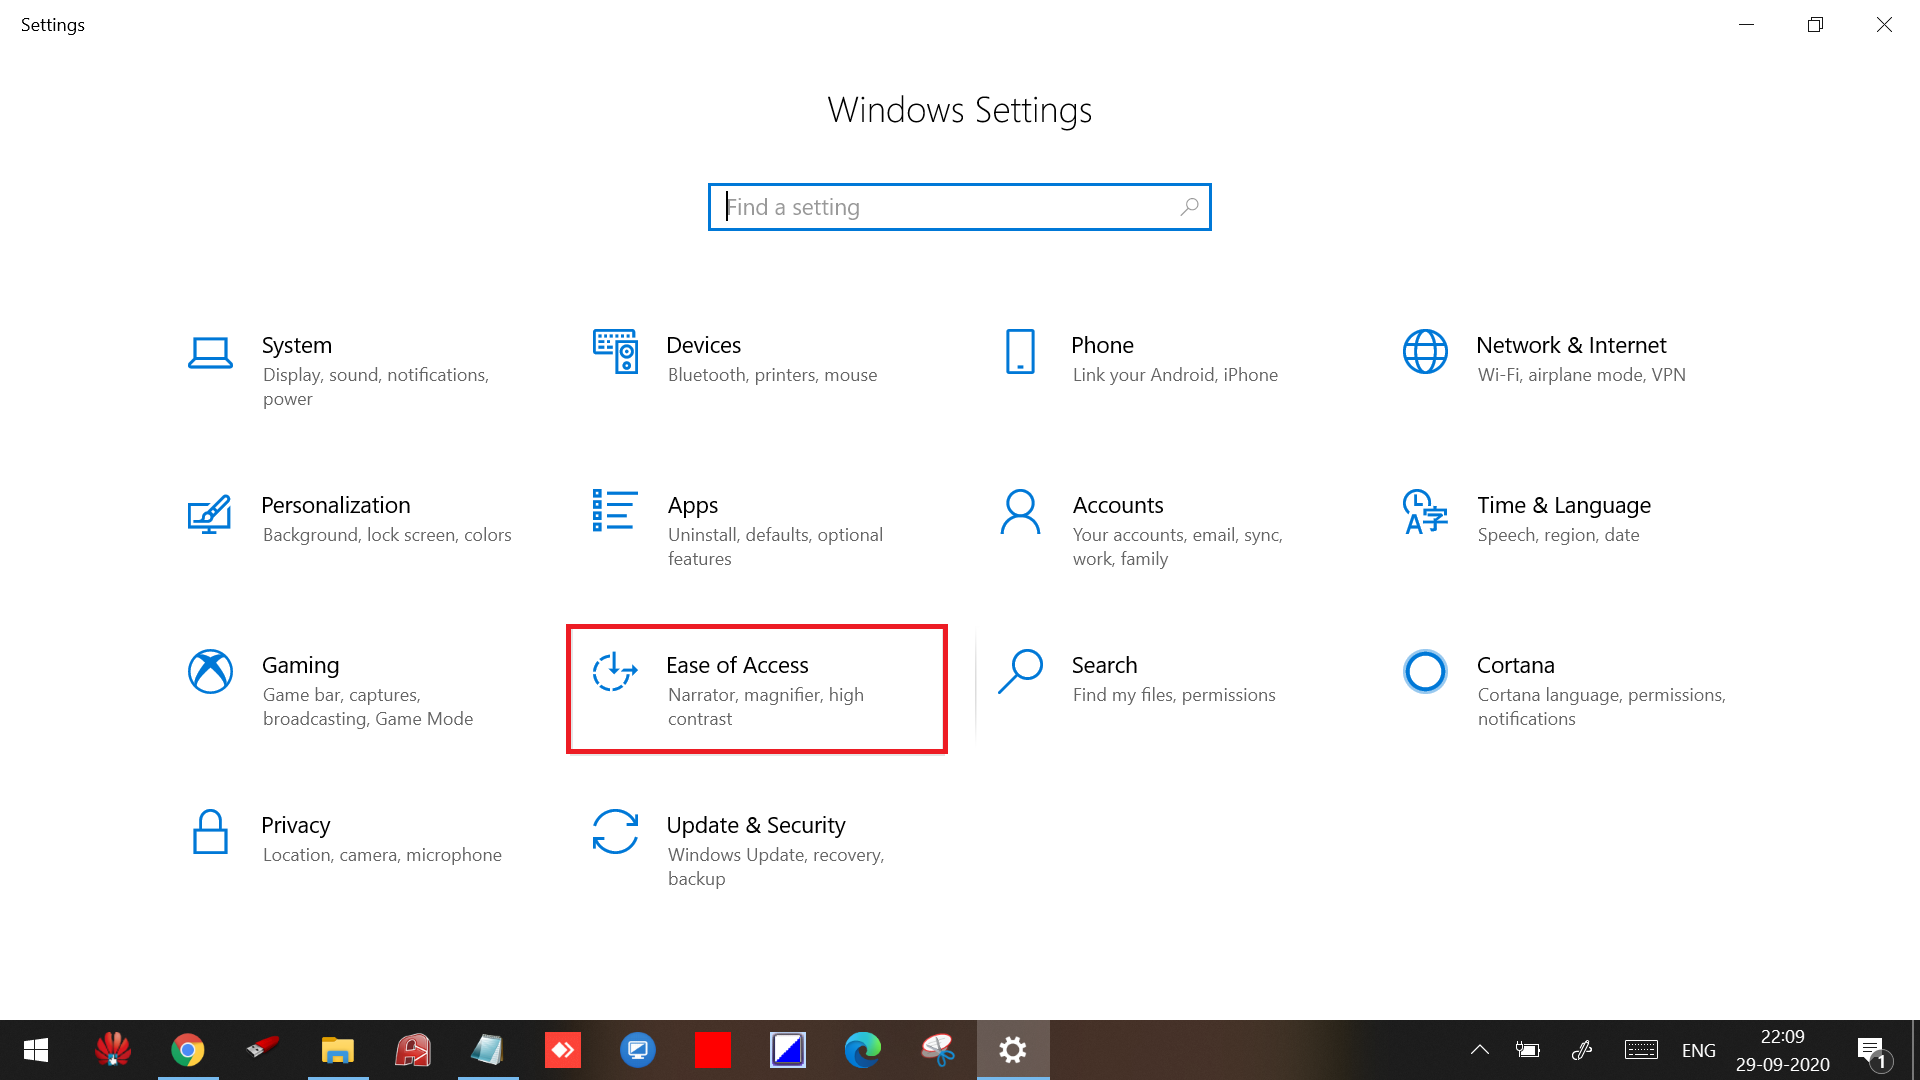This screenshot has height=1080, width=1920.
Task: Click 'Link your Android, iPhone' description
Action: click(1175, 375)
